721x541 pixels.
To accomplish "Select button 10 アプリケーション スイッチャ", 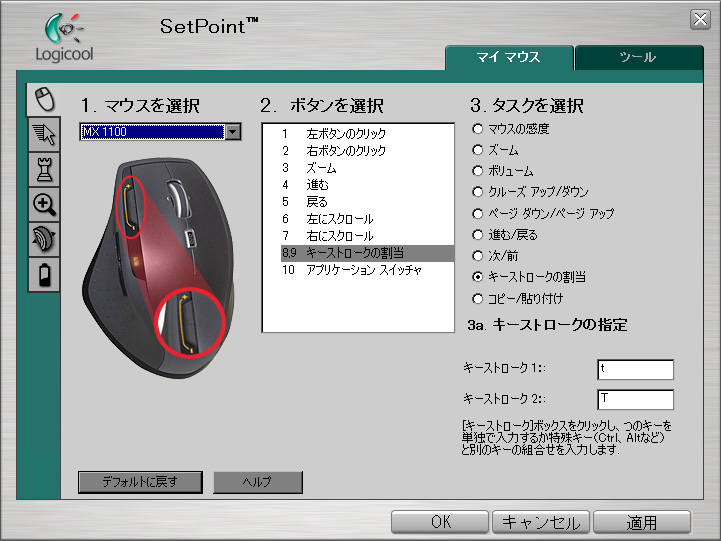I will coord(367,270).
